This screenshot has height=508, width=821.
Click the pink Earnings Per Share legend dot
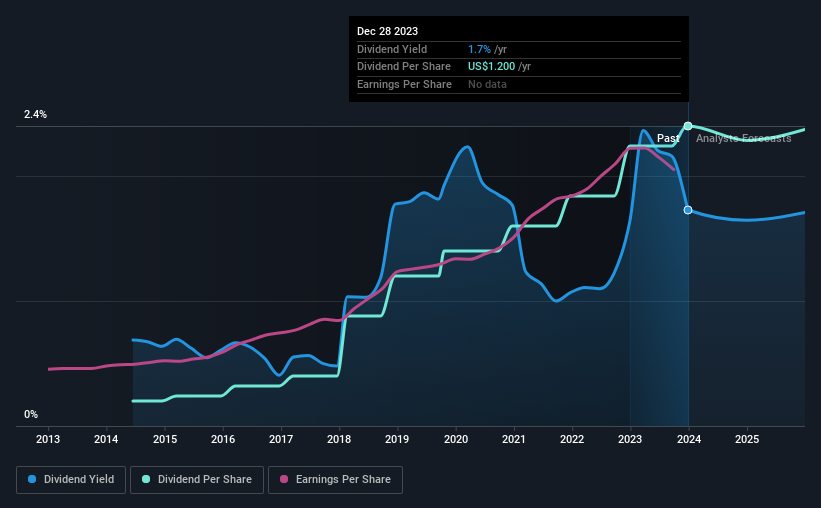click(x=284, y=479)
